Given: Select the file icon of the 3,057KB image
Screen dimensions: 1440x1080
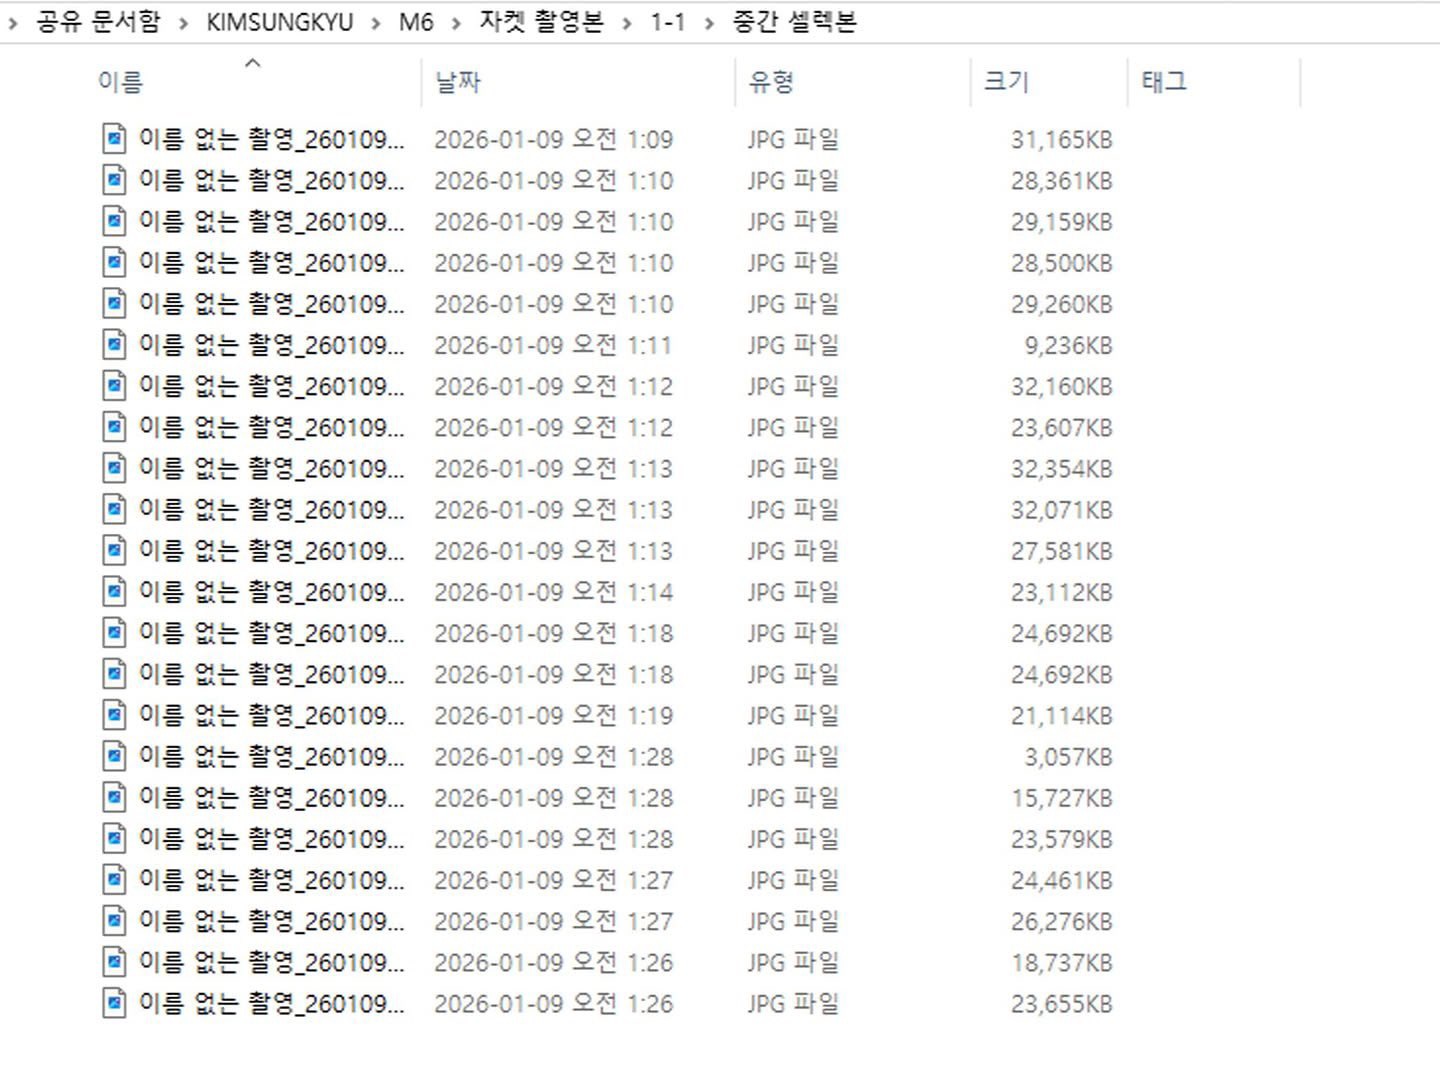Looking at the screenshot, I should pos(115,757).
